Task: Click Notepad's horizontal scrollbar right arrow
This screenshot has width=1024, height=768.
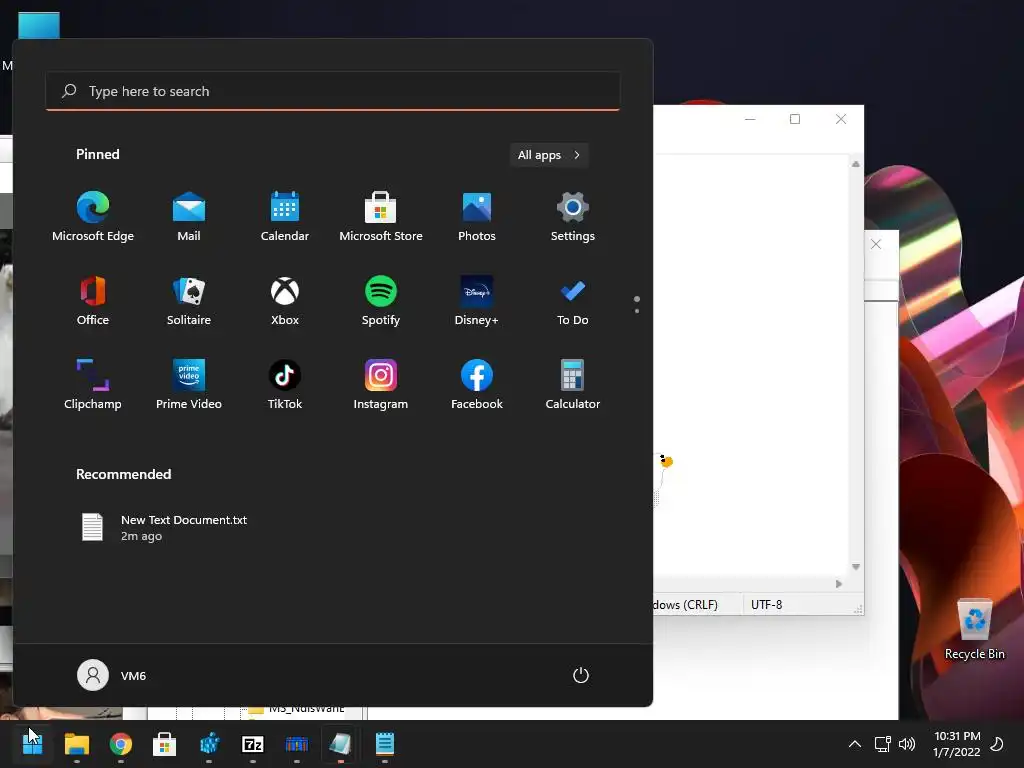Action: tap(839, 584)
